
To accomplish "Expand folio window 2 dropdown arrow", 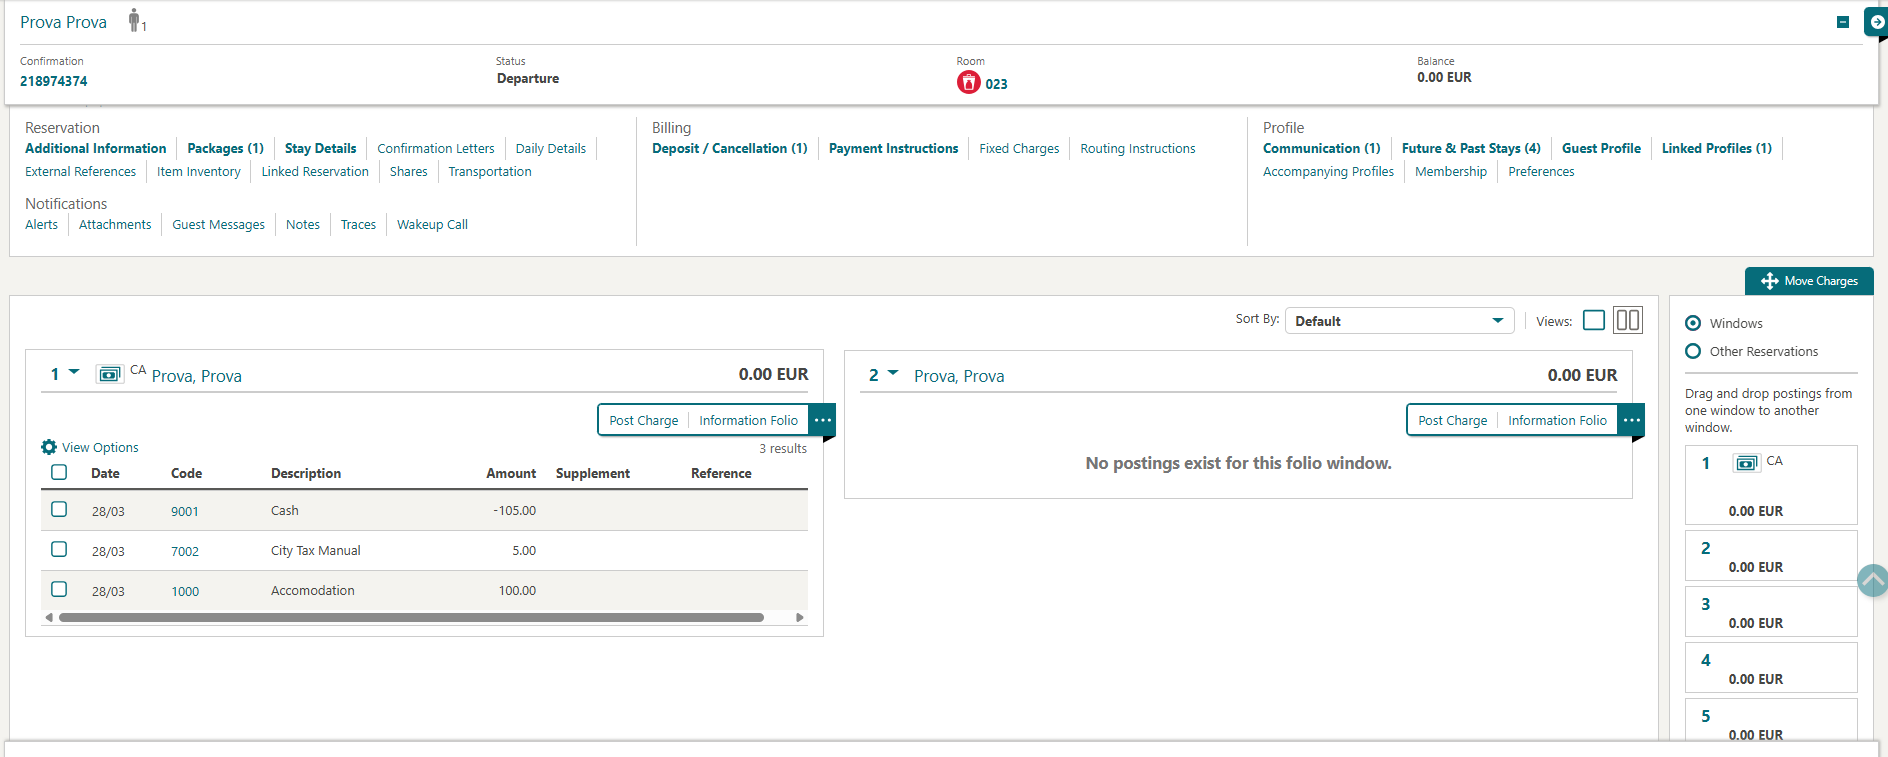I will [x=893, y=373].
